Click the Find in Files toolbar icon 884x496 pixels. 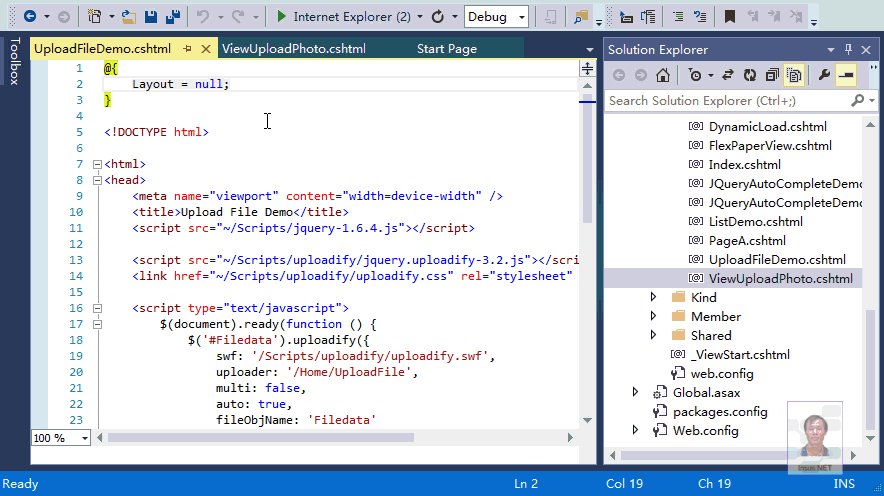pos(580,17)
